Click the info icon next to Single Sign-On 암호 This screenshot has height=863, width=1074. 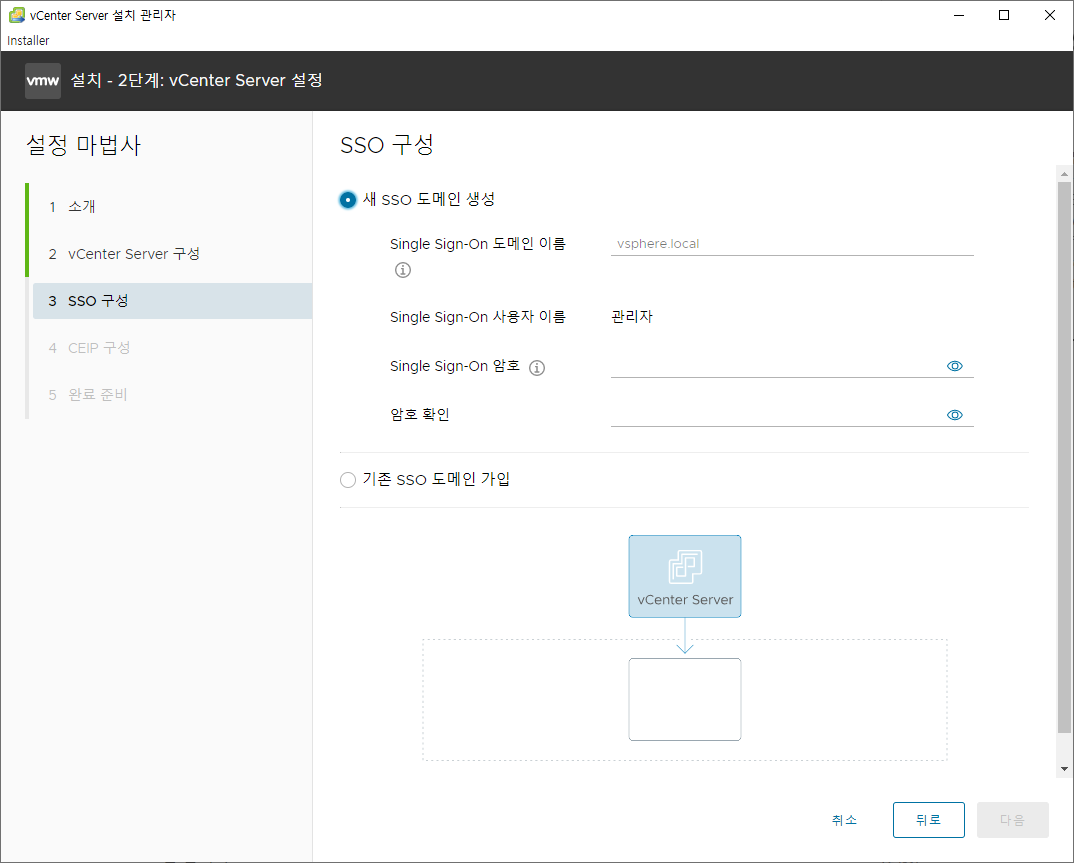pyautogui.click(x=537, y=368)
